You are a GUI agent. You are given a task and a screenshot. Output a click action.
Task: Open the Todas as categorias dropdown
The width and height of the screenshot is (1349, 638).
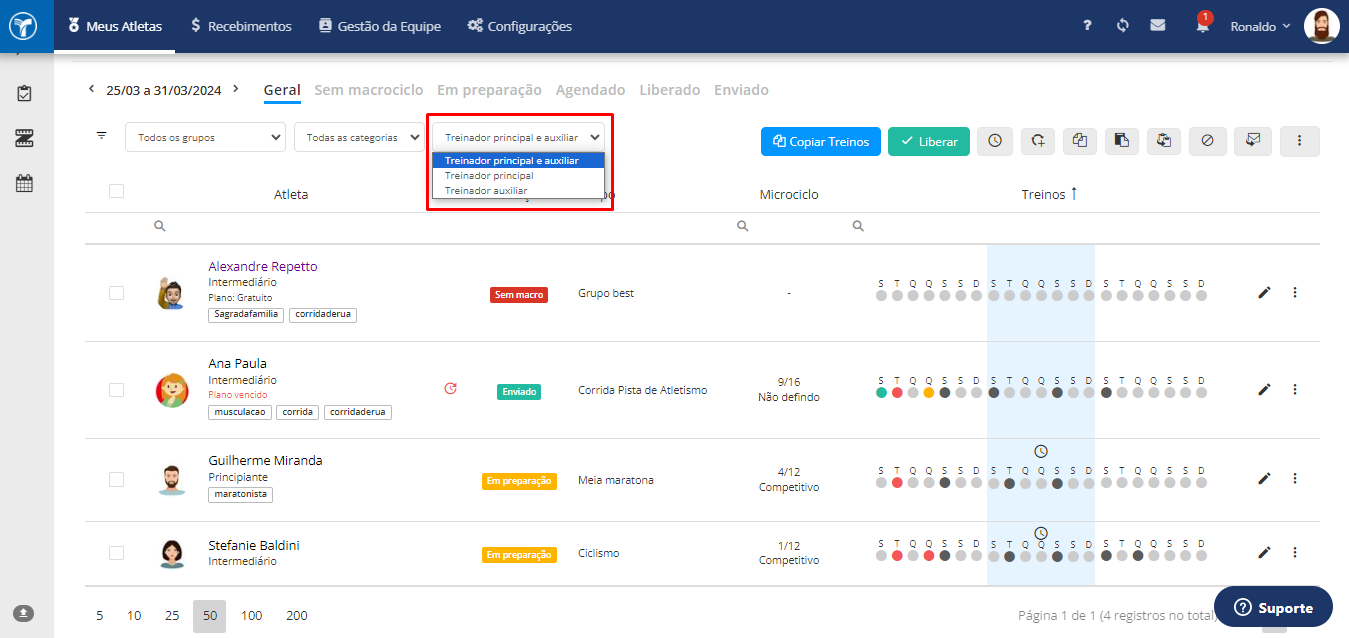[x=358, y=137]
